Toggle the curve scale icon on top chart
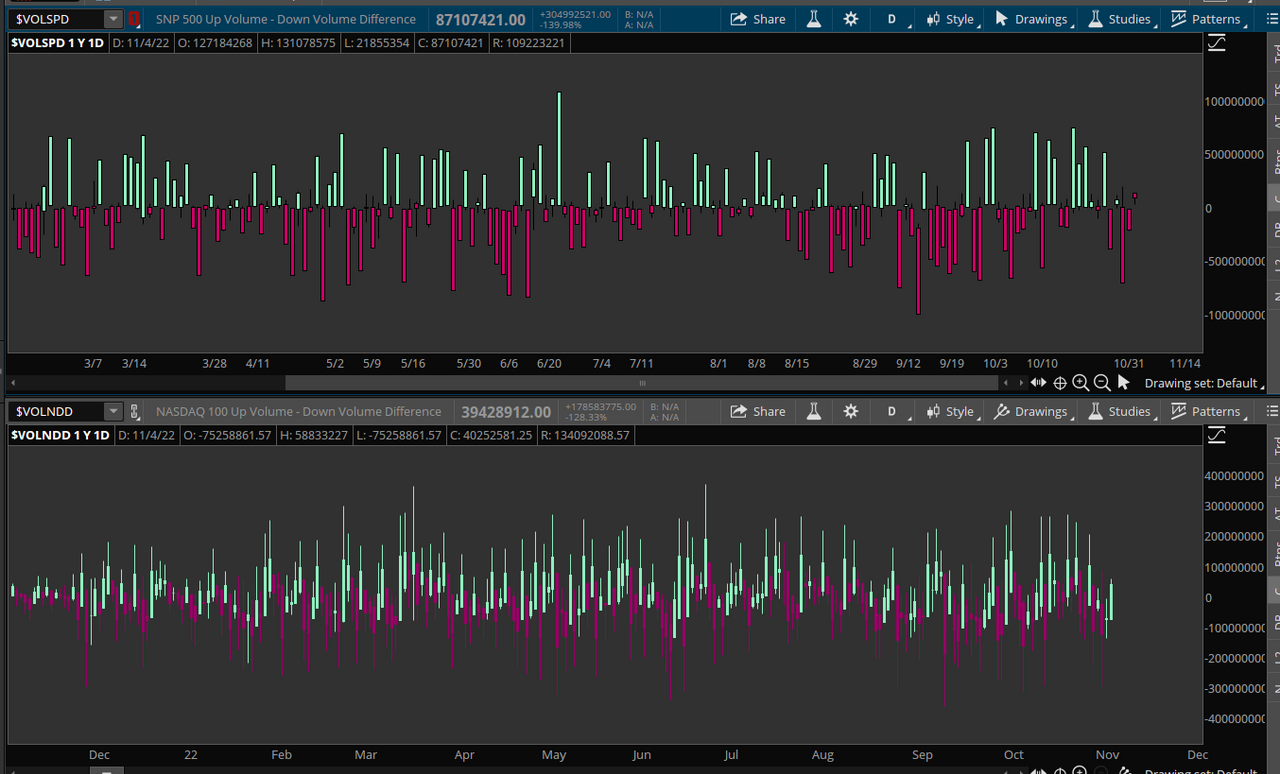 tap(1216, 42)
